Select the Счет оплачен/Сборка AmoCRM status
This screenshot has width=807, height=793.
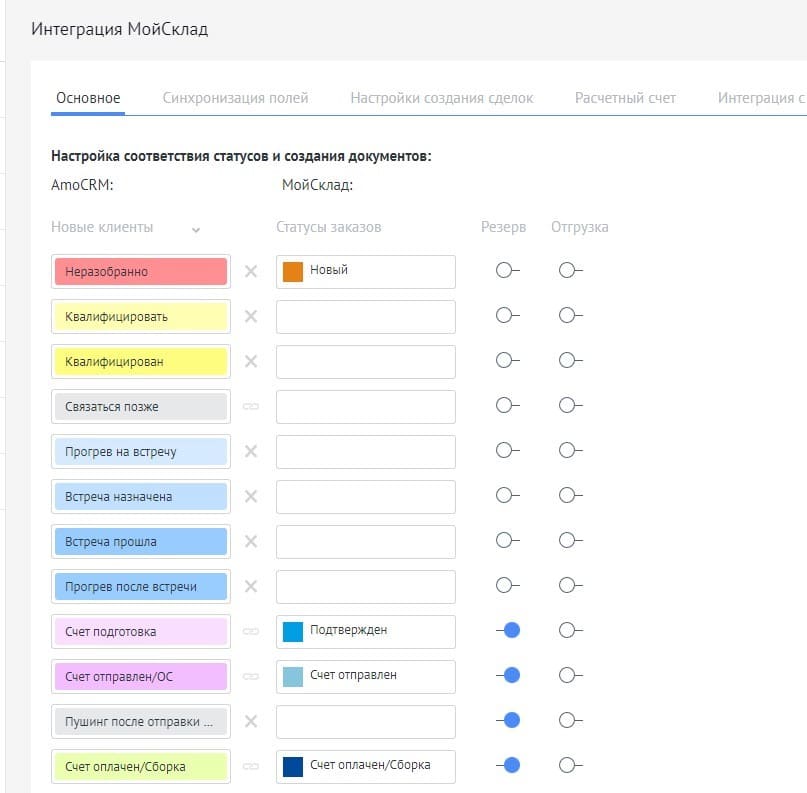click(x=141, y=767)
